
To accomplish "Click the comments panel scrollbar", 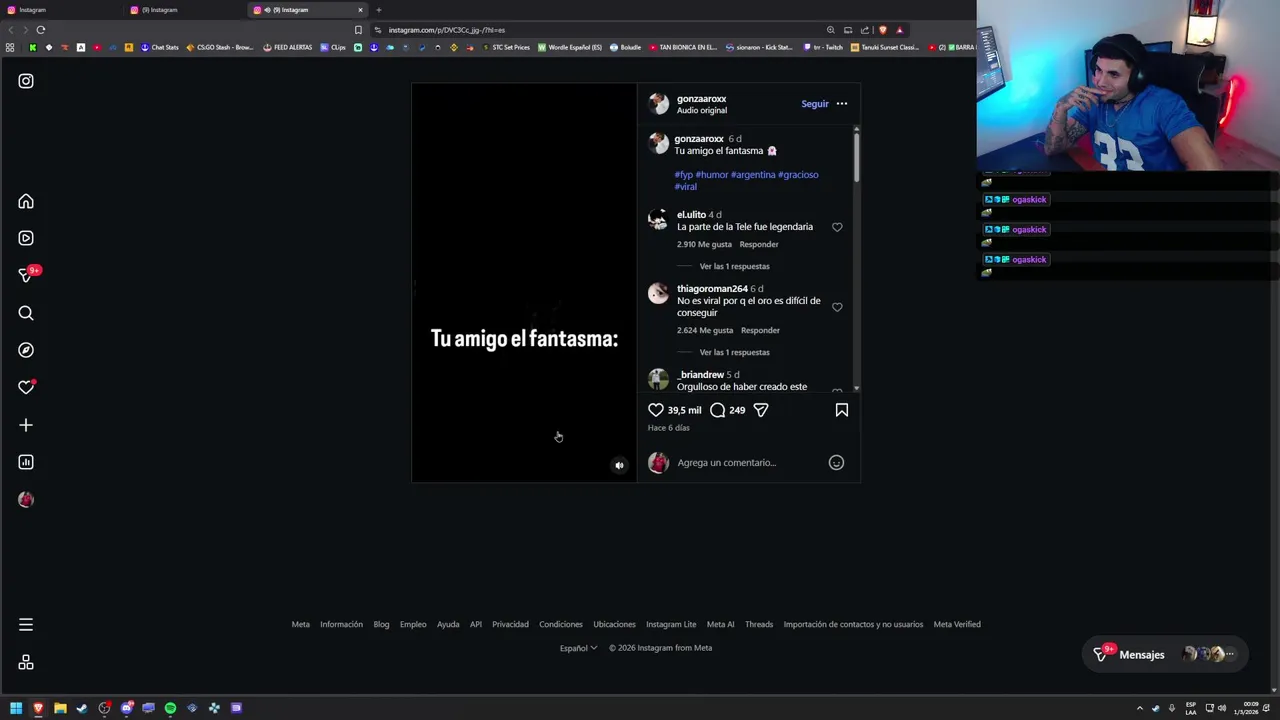I will [x=857, y=160].
